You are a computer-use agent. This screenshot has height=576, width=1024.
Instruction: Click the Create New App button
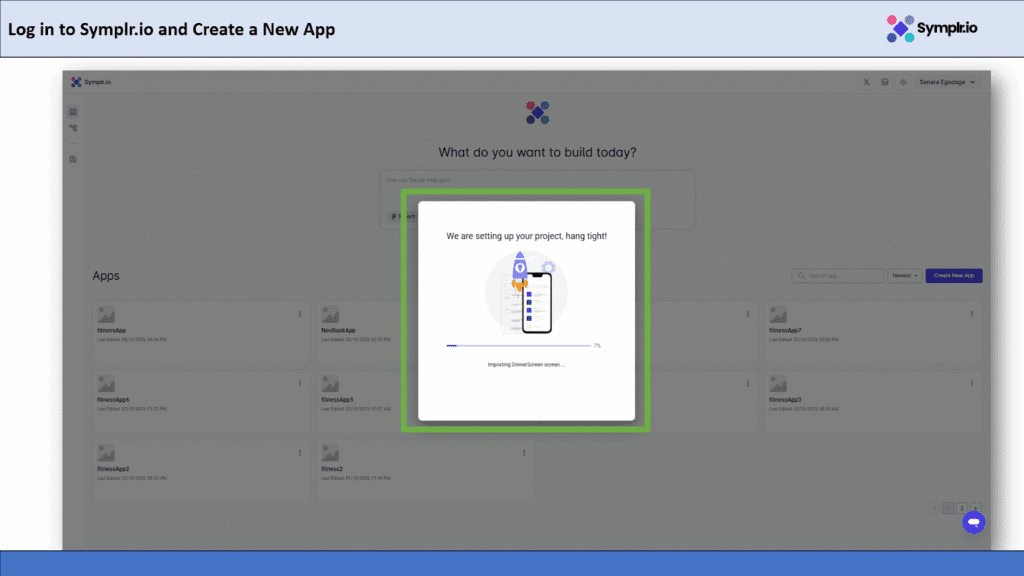pos(953,275)
